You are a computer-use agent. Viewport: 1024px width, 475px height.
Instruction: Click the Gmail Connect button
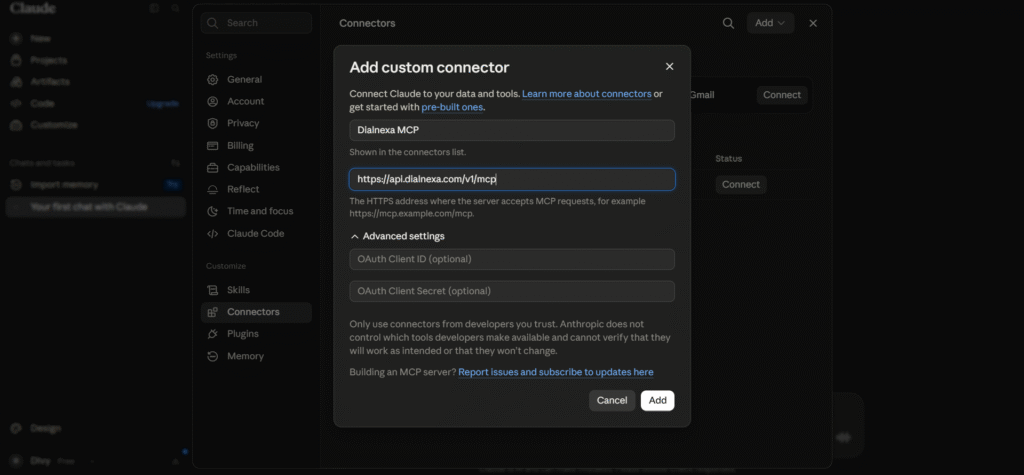point(782,95)
